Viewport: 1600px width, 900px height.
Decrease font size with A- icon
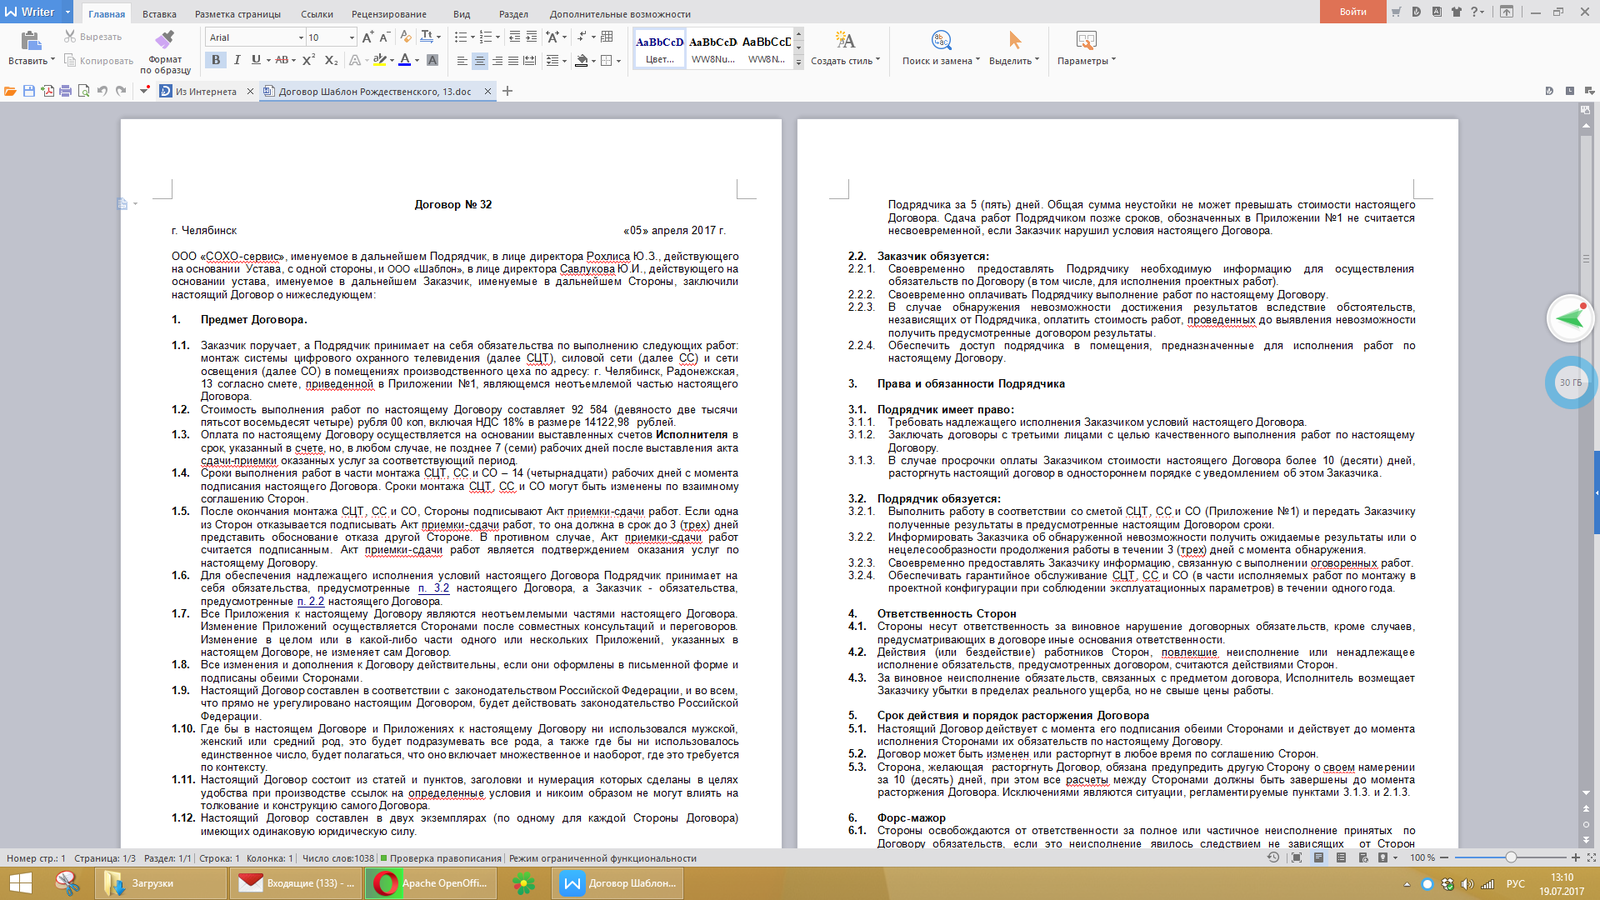click(385, 37)
